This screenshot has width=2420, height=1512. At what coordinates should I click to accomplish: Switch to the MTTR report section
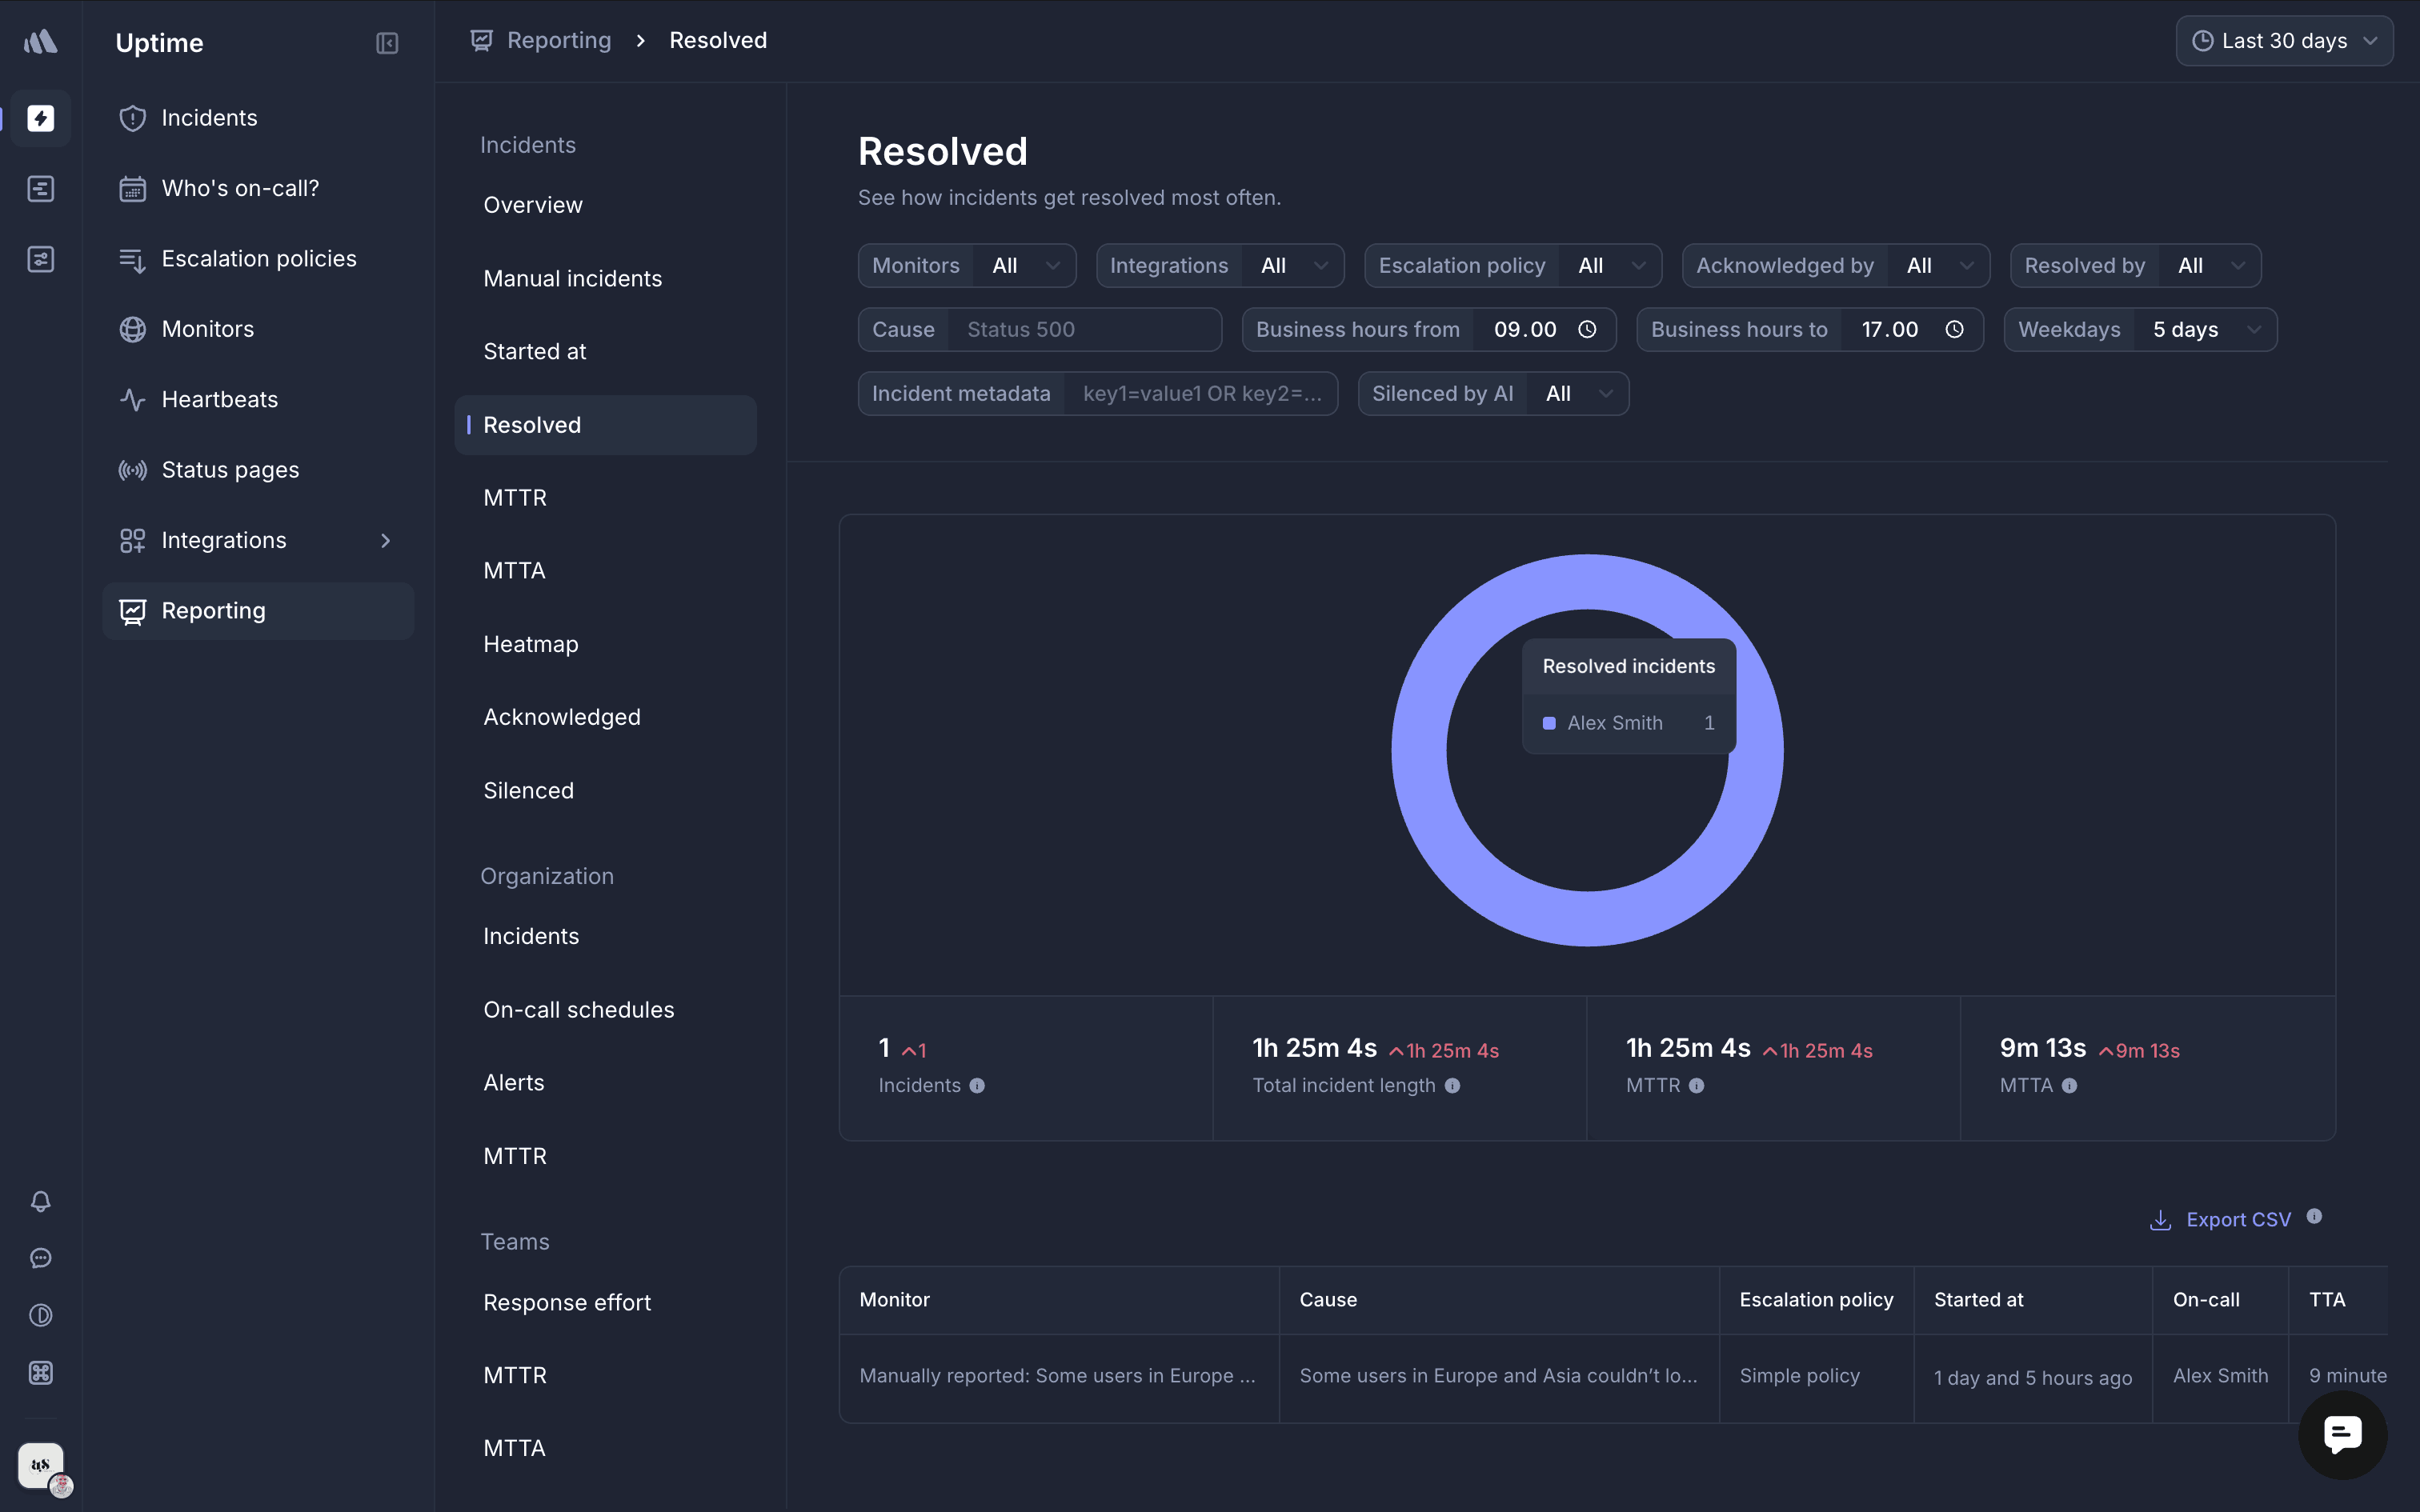pyautogui.click(x=515, y=497)
